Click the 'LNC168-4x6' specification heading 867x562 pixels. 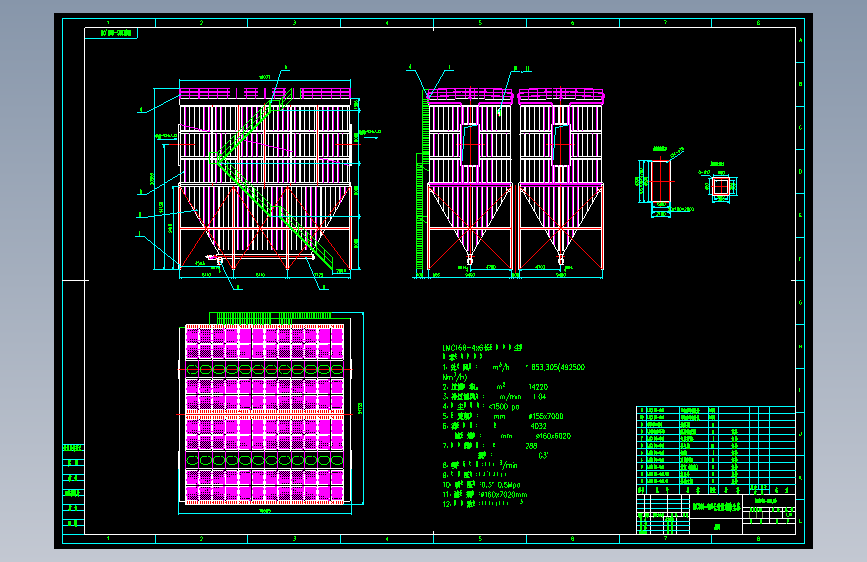pyautogui.click(x=482, y=348)
